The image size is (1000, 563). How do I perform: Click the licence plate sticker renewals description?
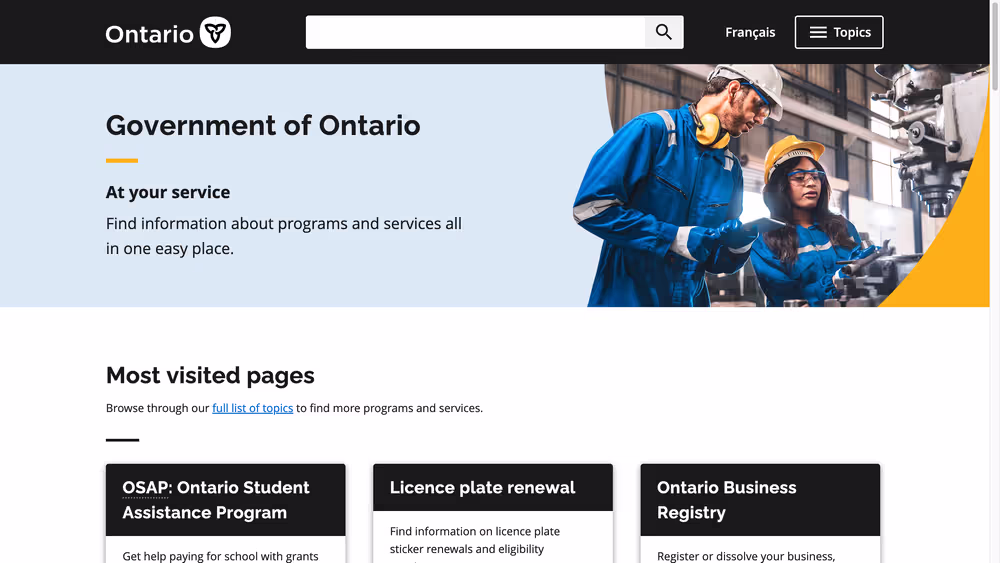tap(475, 540)
